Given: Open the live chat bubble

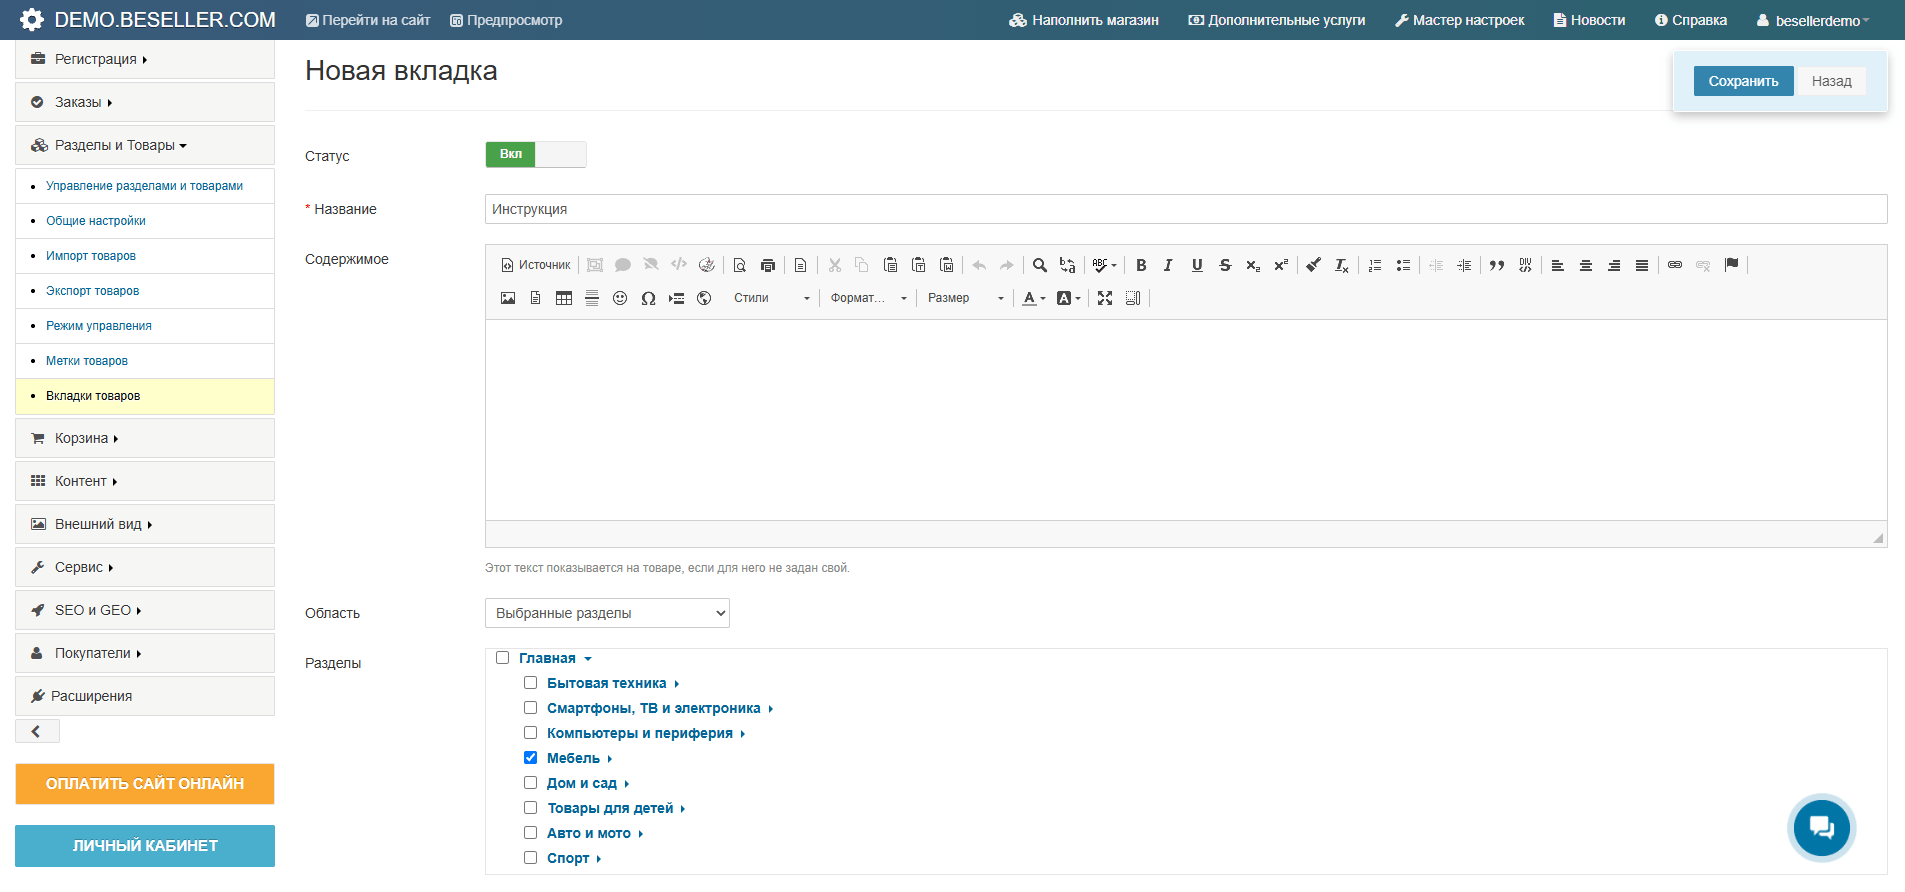Looking at the screenshot, I should tap(1821, 827).
